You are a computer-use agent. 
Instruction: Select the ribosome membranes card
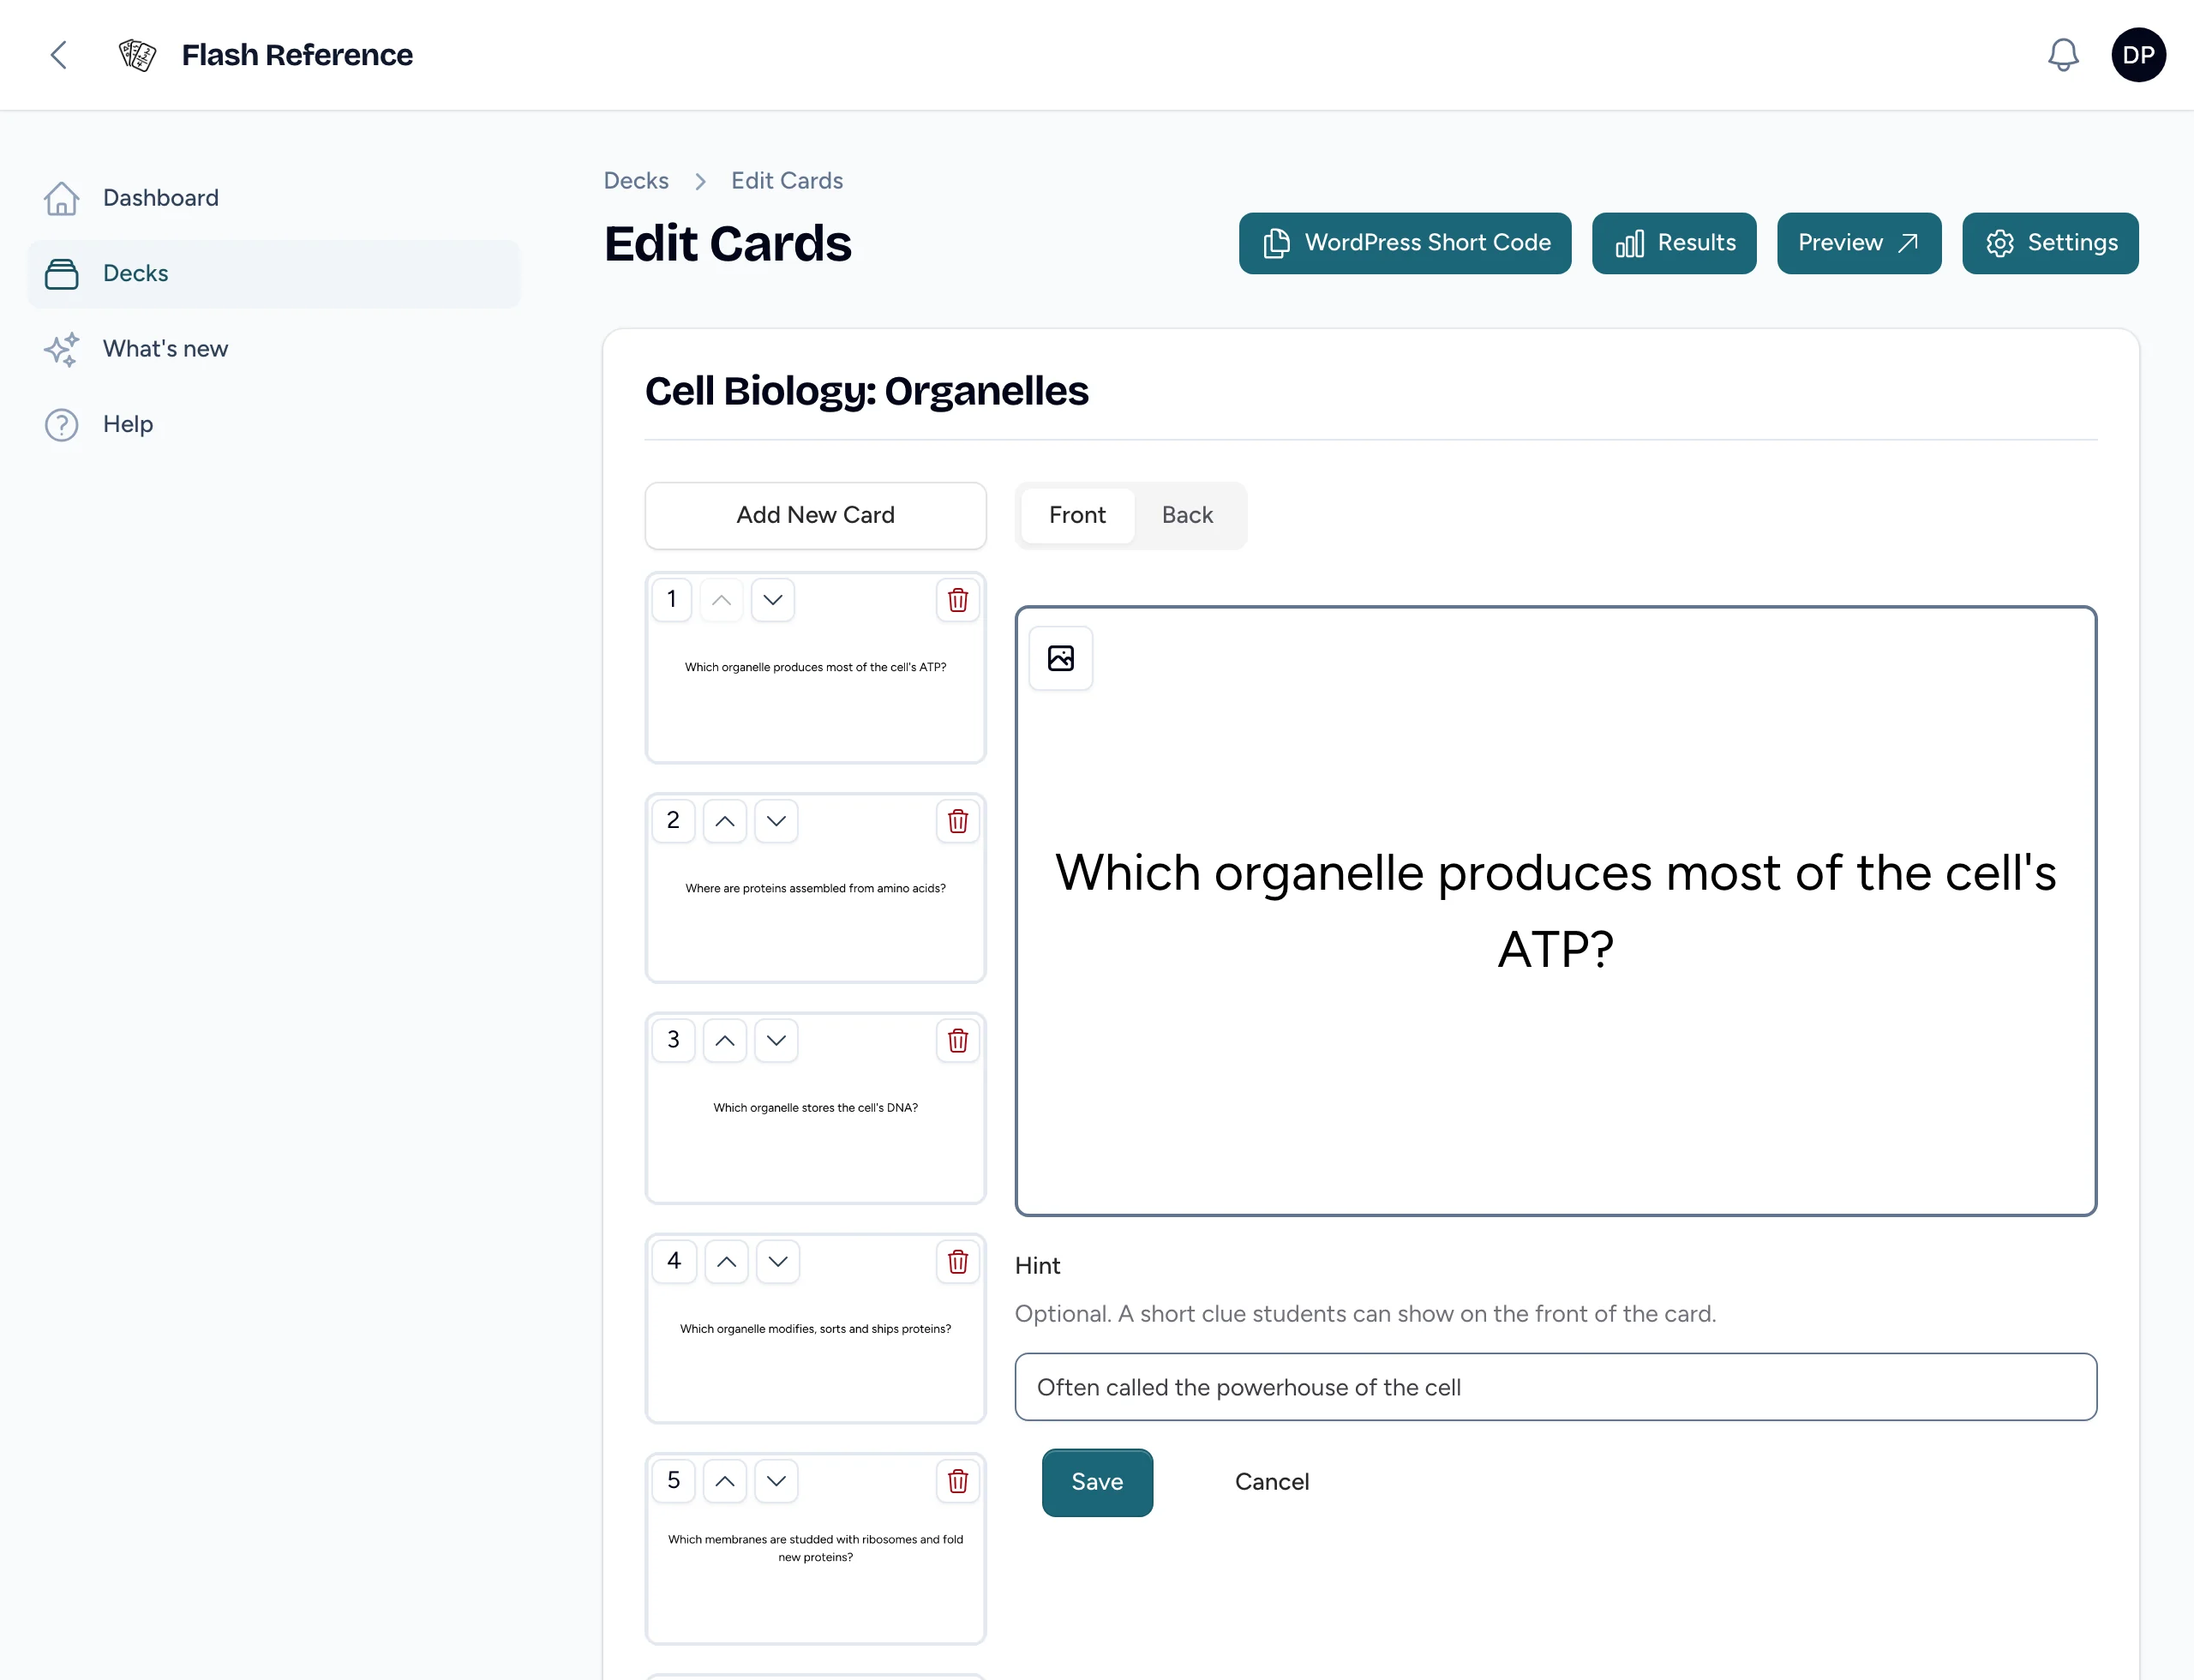point(815,1548)
